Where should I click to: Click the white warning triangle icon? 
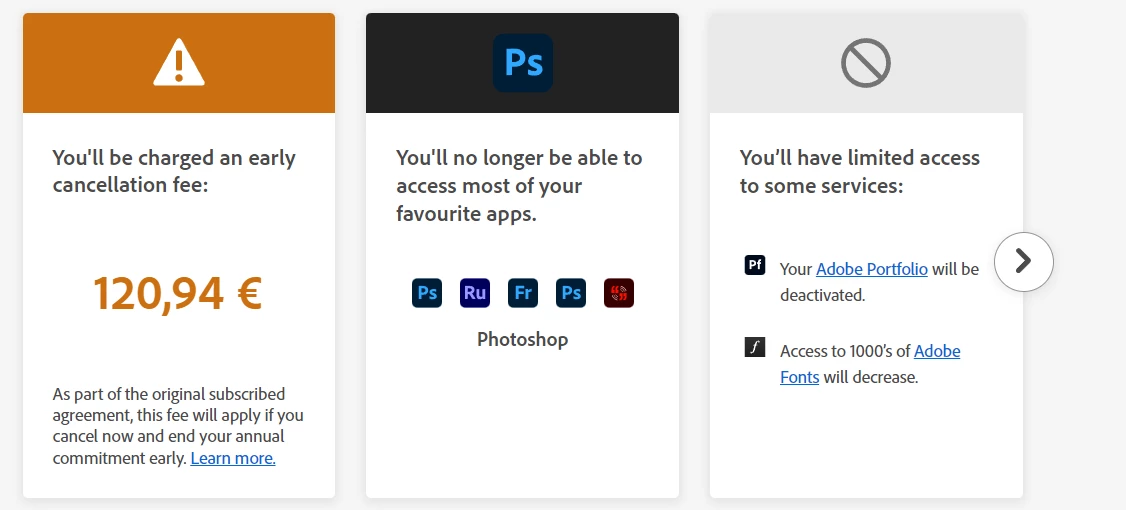(x=179, y=62)
